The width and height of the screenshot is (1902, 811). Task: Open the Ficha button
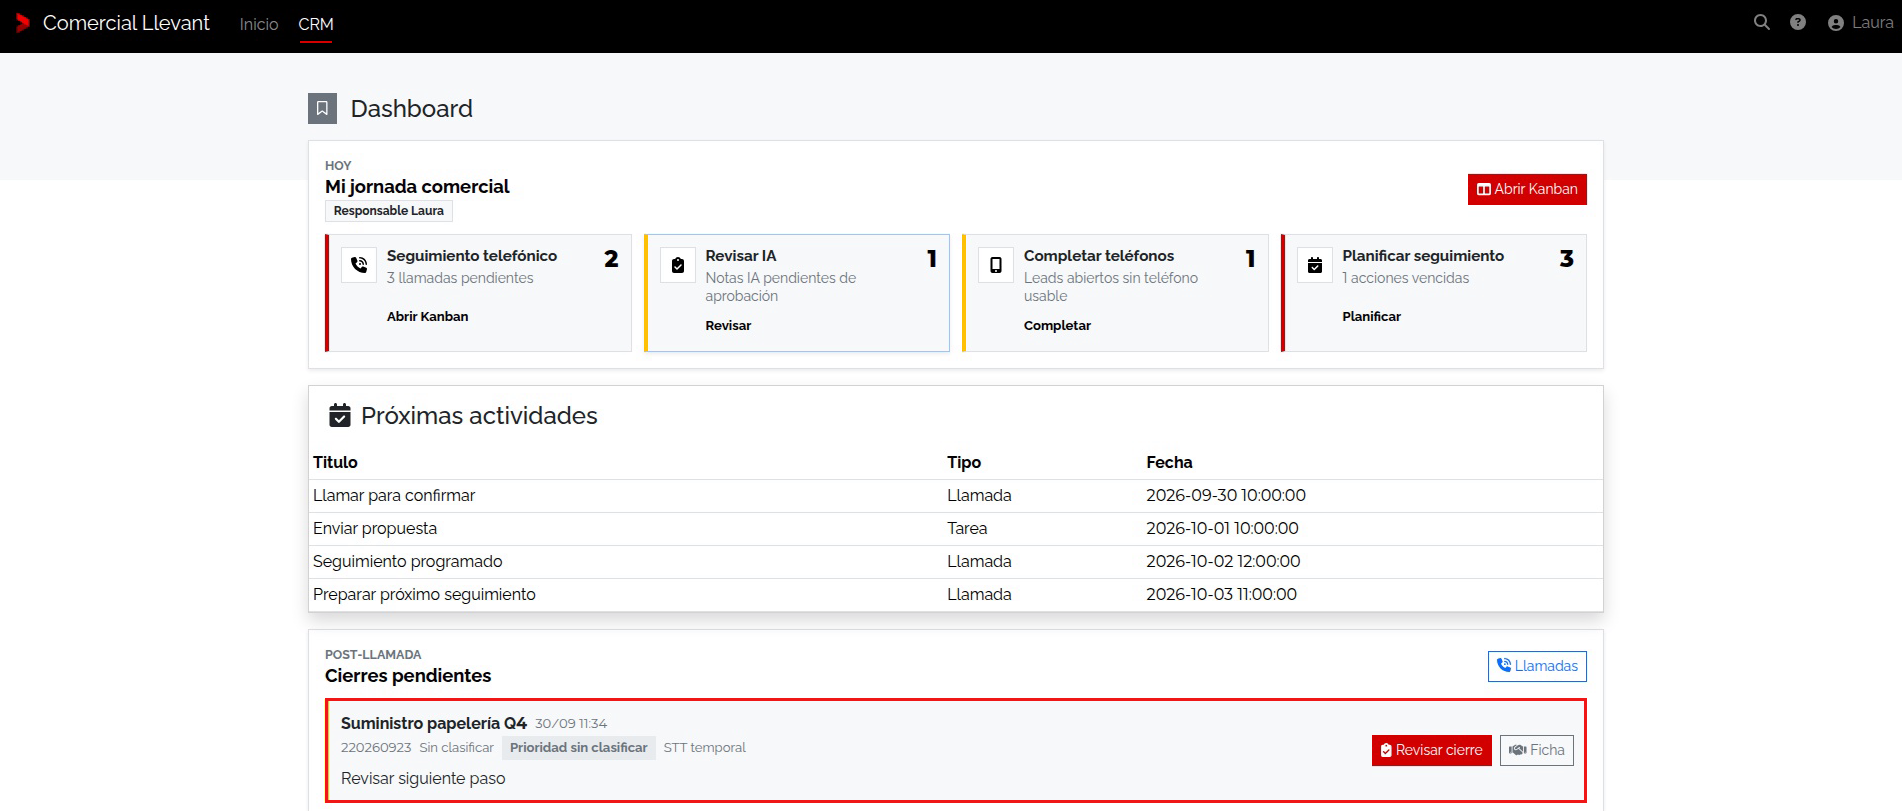click(x=1537, y=750)
